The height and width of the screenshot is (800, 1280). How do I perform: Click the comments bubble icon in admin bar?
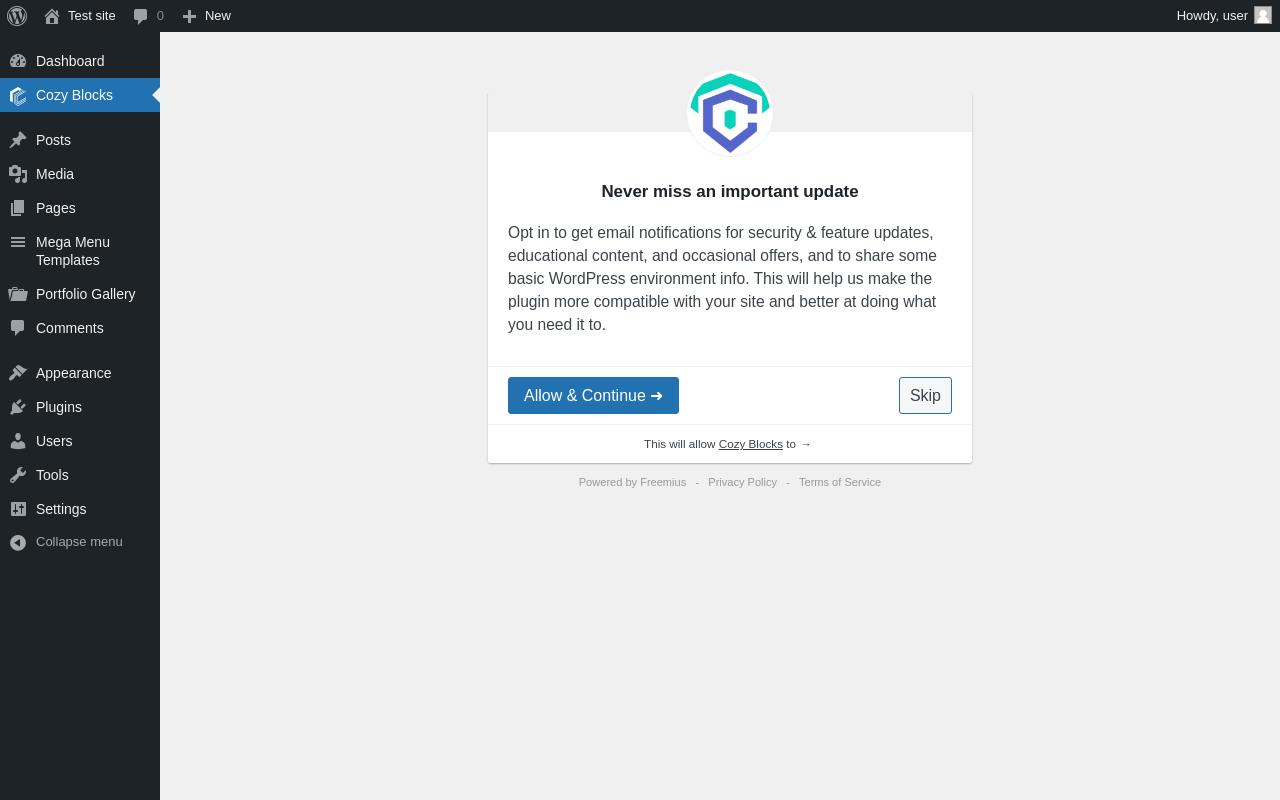(x=141, y=16)
